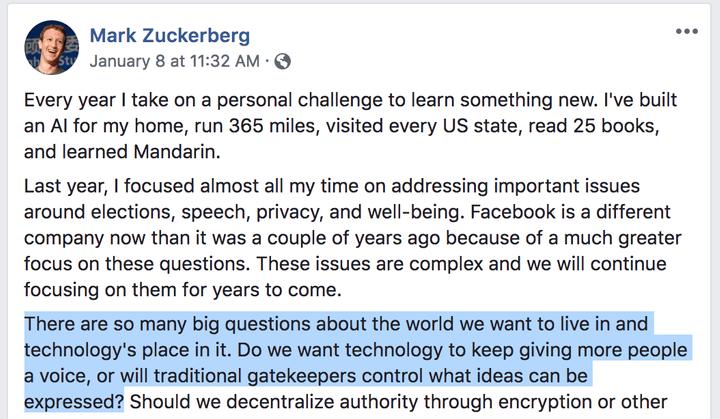Open the post options three-dot menu
The width and height of the screenshot is (720, 419).
tap(687, 31)
